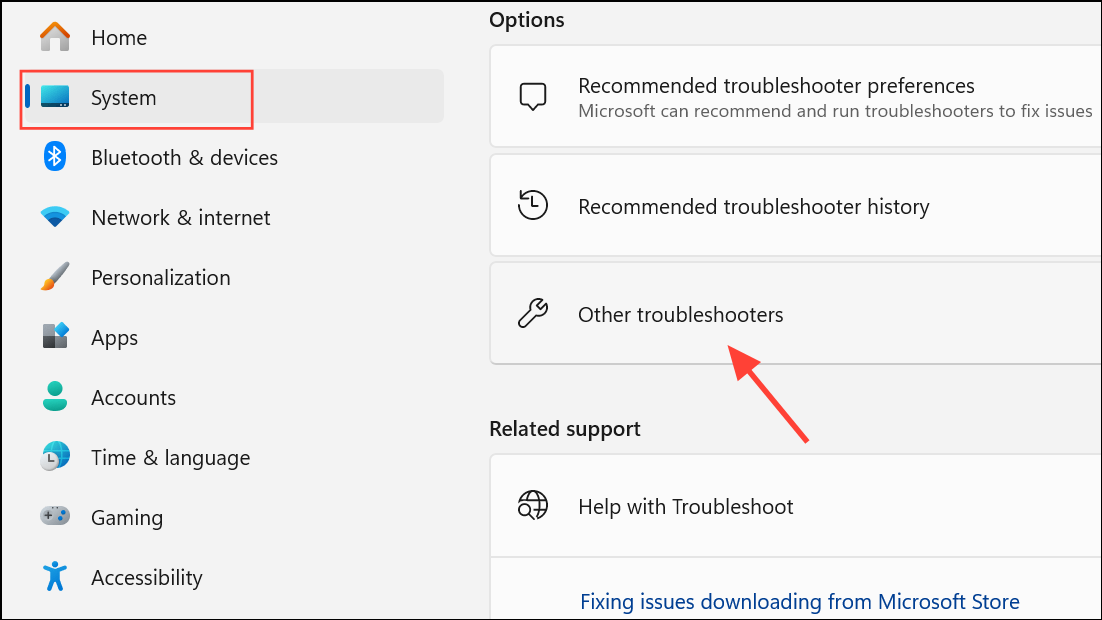Click the Network wifi icon
This screenshot has width=1102, height=620.
55,217
